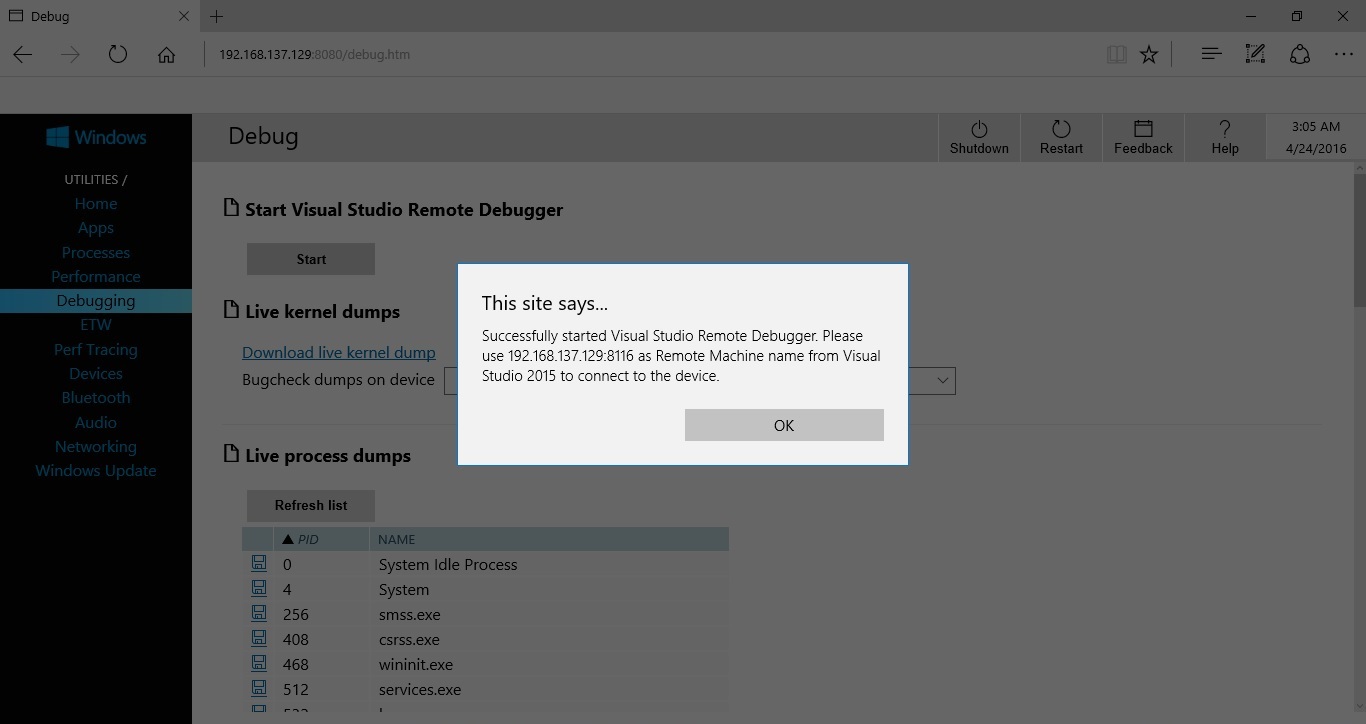Click Shutdown in portal header
The height and width of the screenshot is (724, 1366).
point(979,138)
